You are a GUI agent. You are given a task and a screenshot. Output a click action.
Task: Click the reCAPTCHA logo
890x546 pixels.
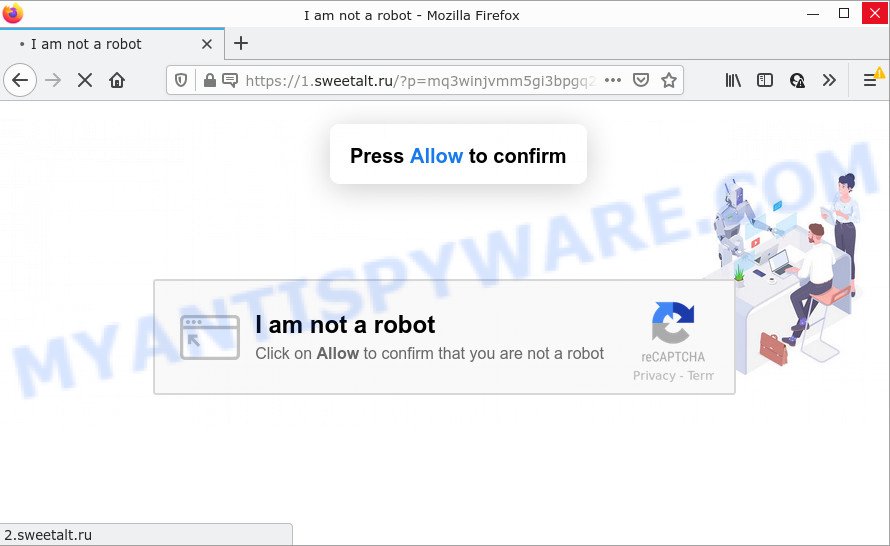click(673, 322)
